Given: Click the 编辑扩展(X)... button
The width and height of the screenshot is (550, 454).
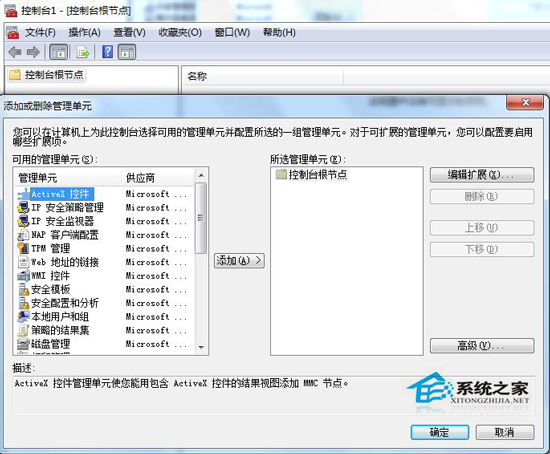Looking at the screenshot, I should point(482,175).
